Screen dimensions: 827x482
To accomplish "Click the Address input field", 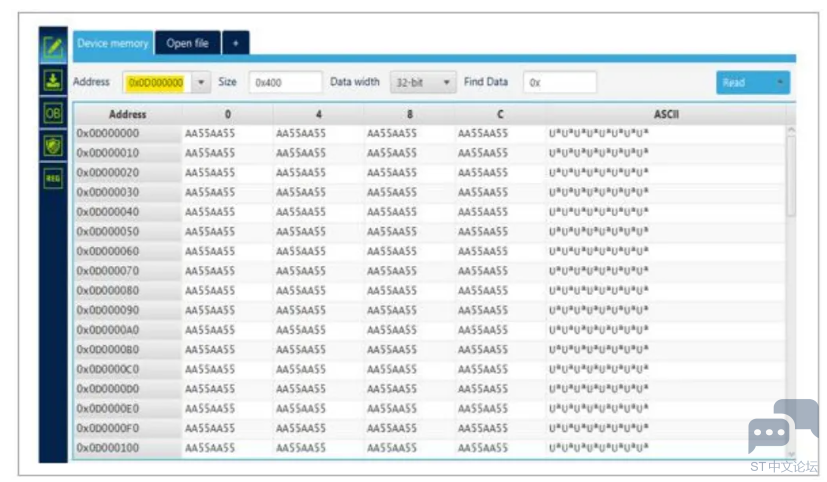I will (x=155, y=83).
